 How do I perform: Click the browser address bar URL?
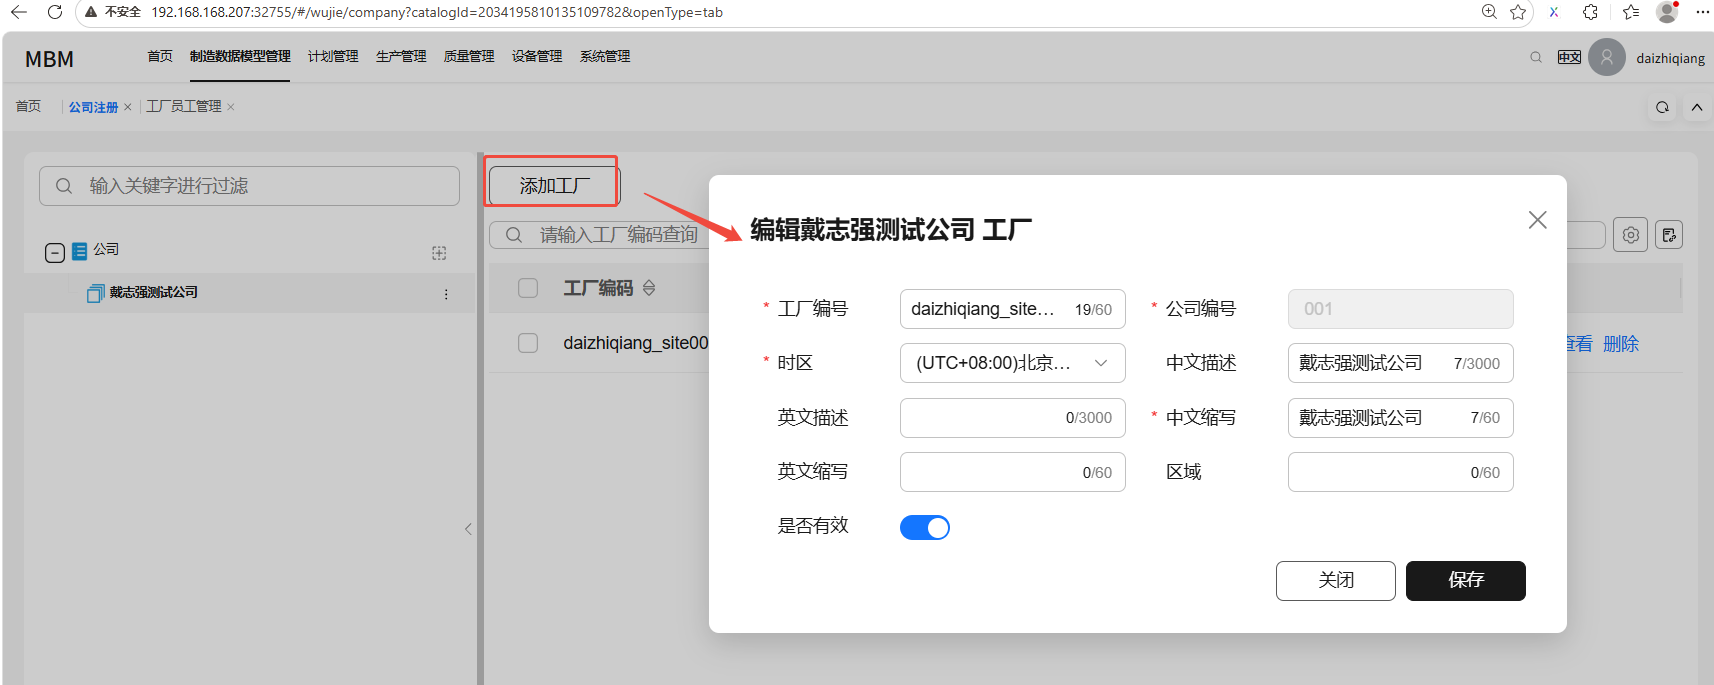[437, 12]
